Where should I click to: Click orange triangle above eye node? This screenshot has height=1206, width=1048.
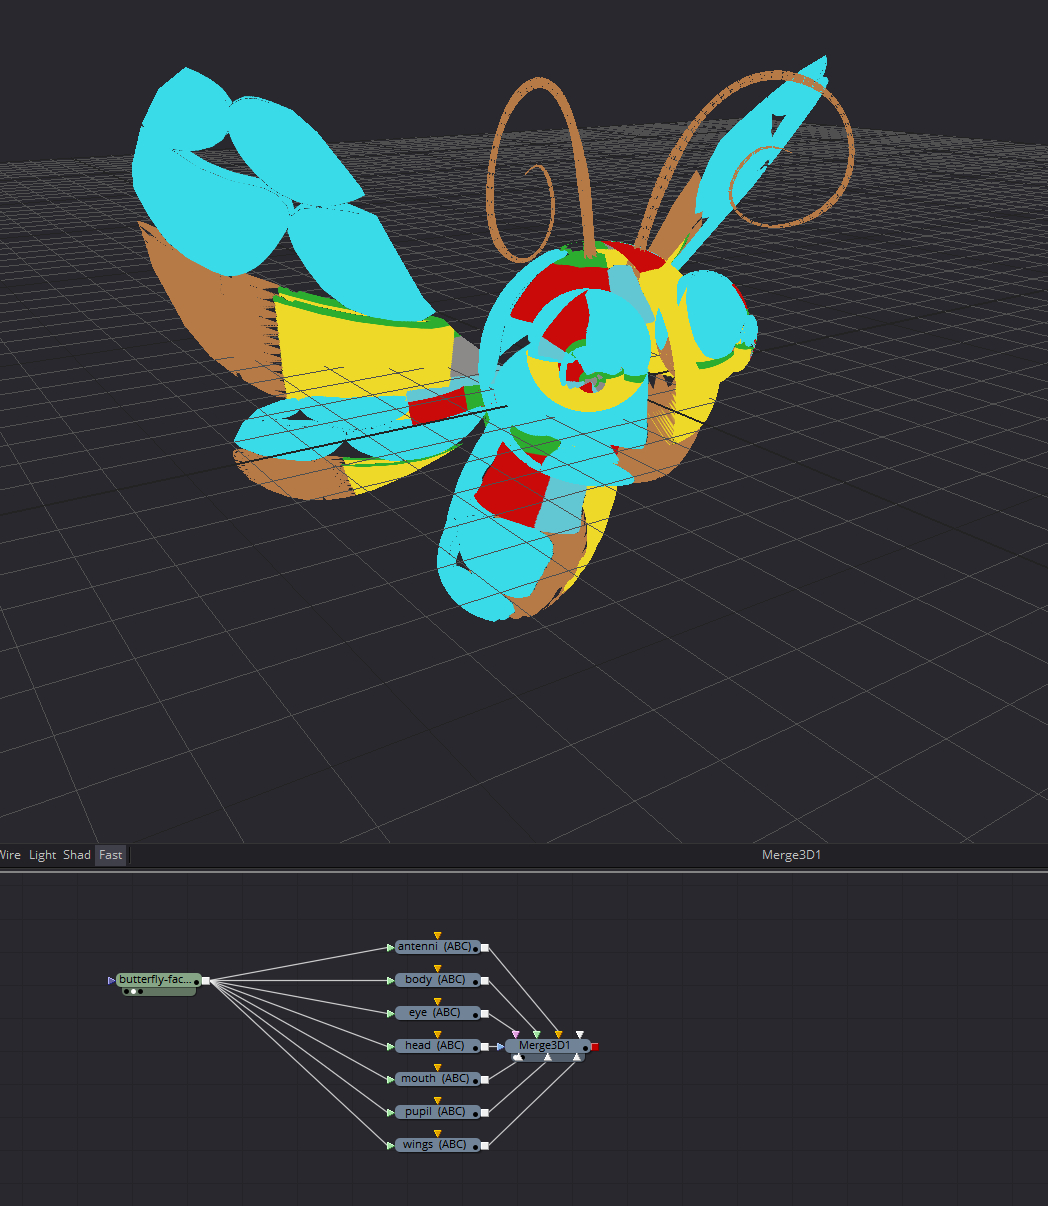click(437, 1002)
